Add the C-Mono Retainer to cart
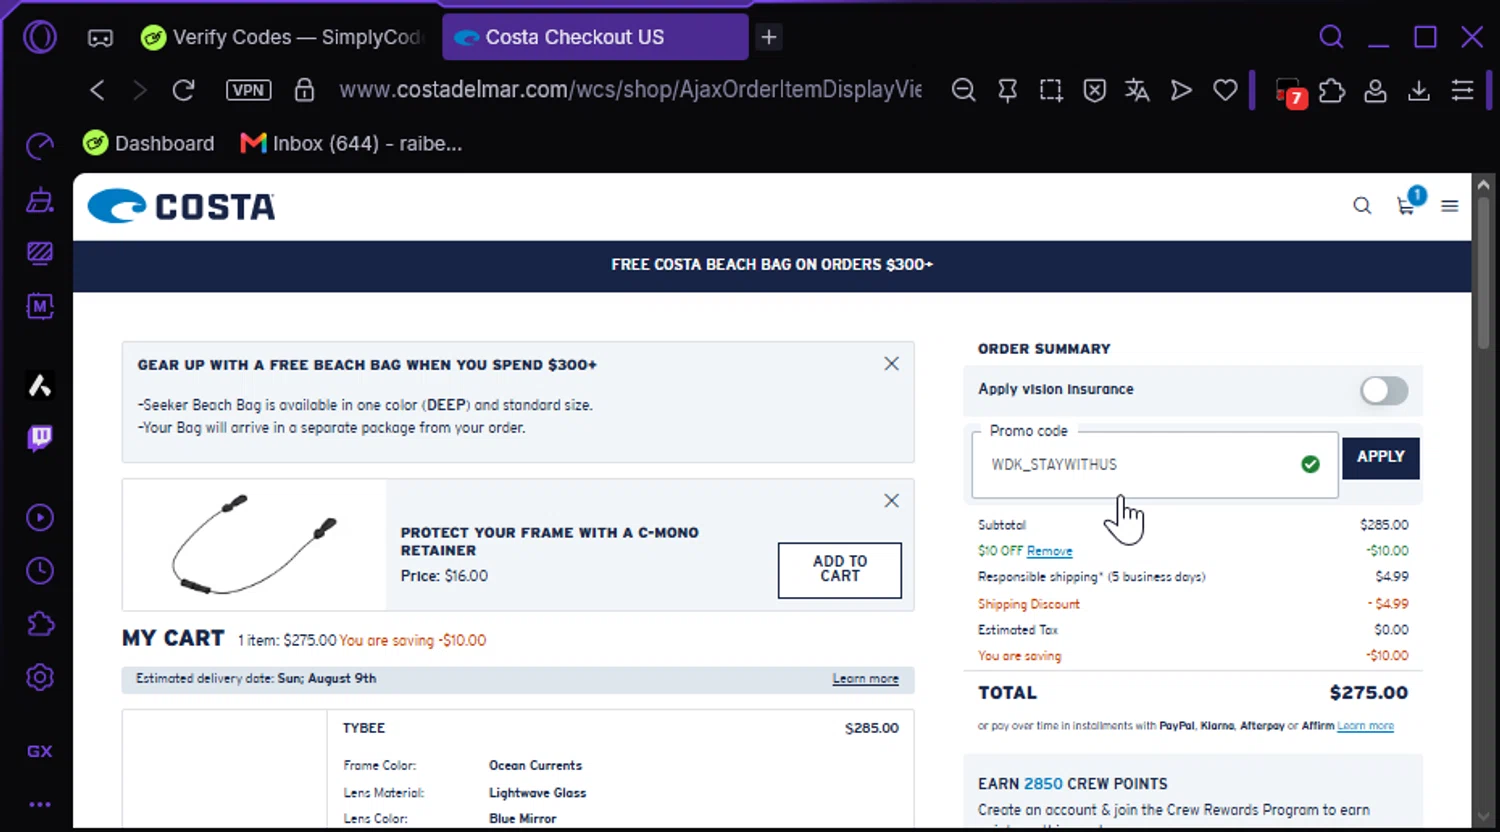The width and height of the screenshot is (1500, 832). click(840, 570)
